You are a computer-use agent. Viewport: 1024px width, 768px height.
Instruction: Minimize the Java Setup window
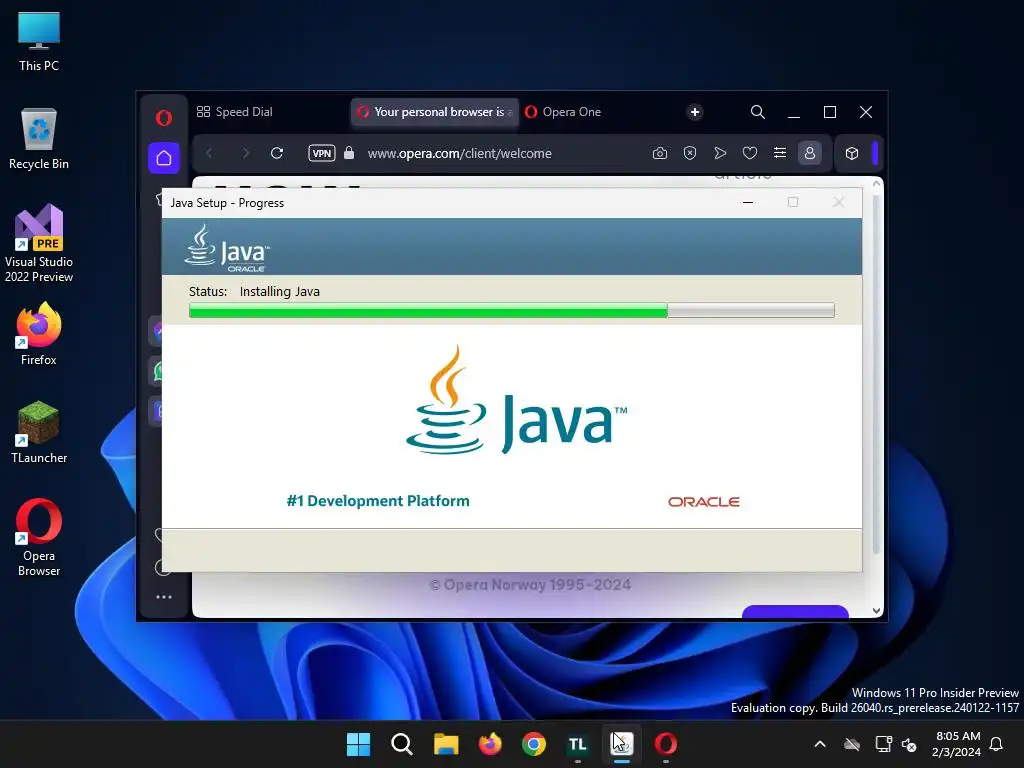pos(748,202)
